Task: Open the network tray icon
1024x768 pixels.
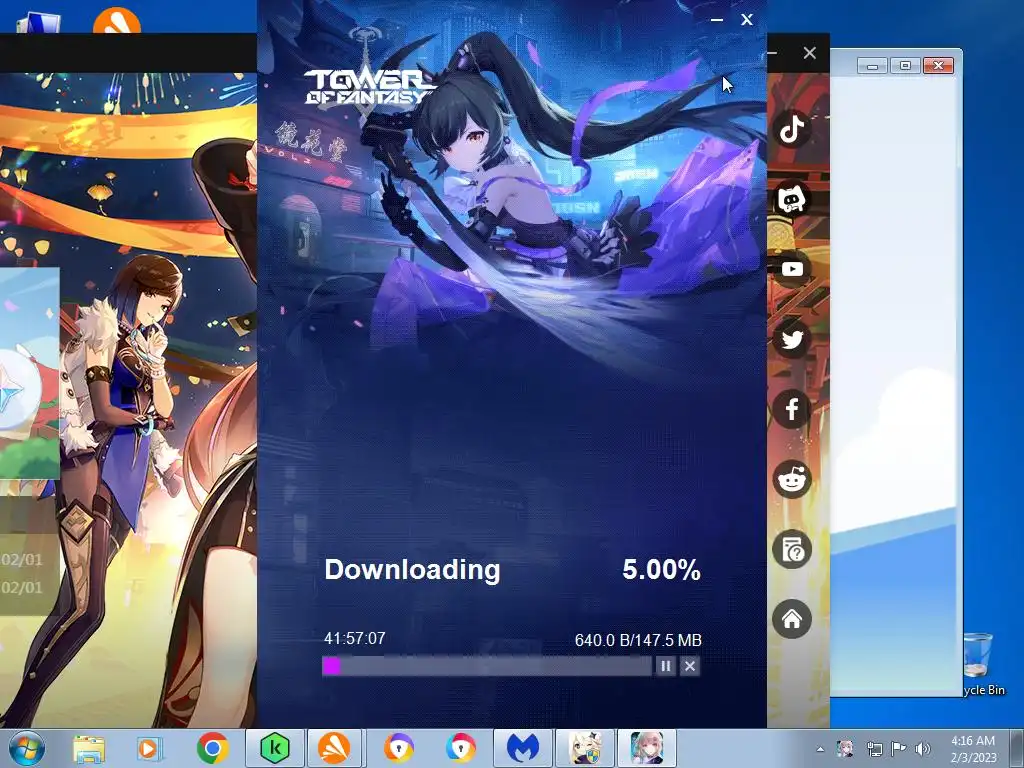Action: tap(874, 749)
